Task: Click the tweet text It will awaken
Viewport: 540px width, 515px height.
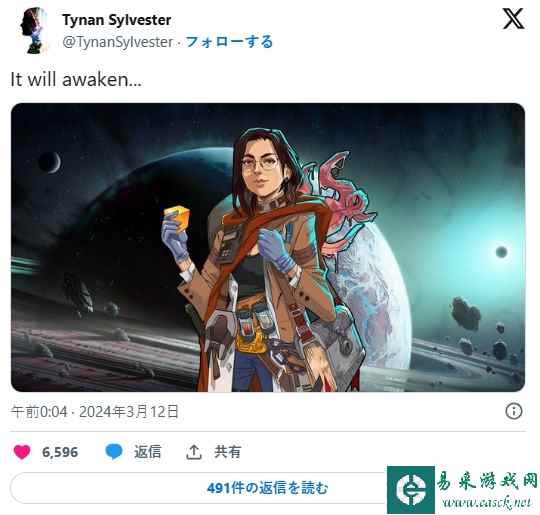Action: click(76, 80)
